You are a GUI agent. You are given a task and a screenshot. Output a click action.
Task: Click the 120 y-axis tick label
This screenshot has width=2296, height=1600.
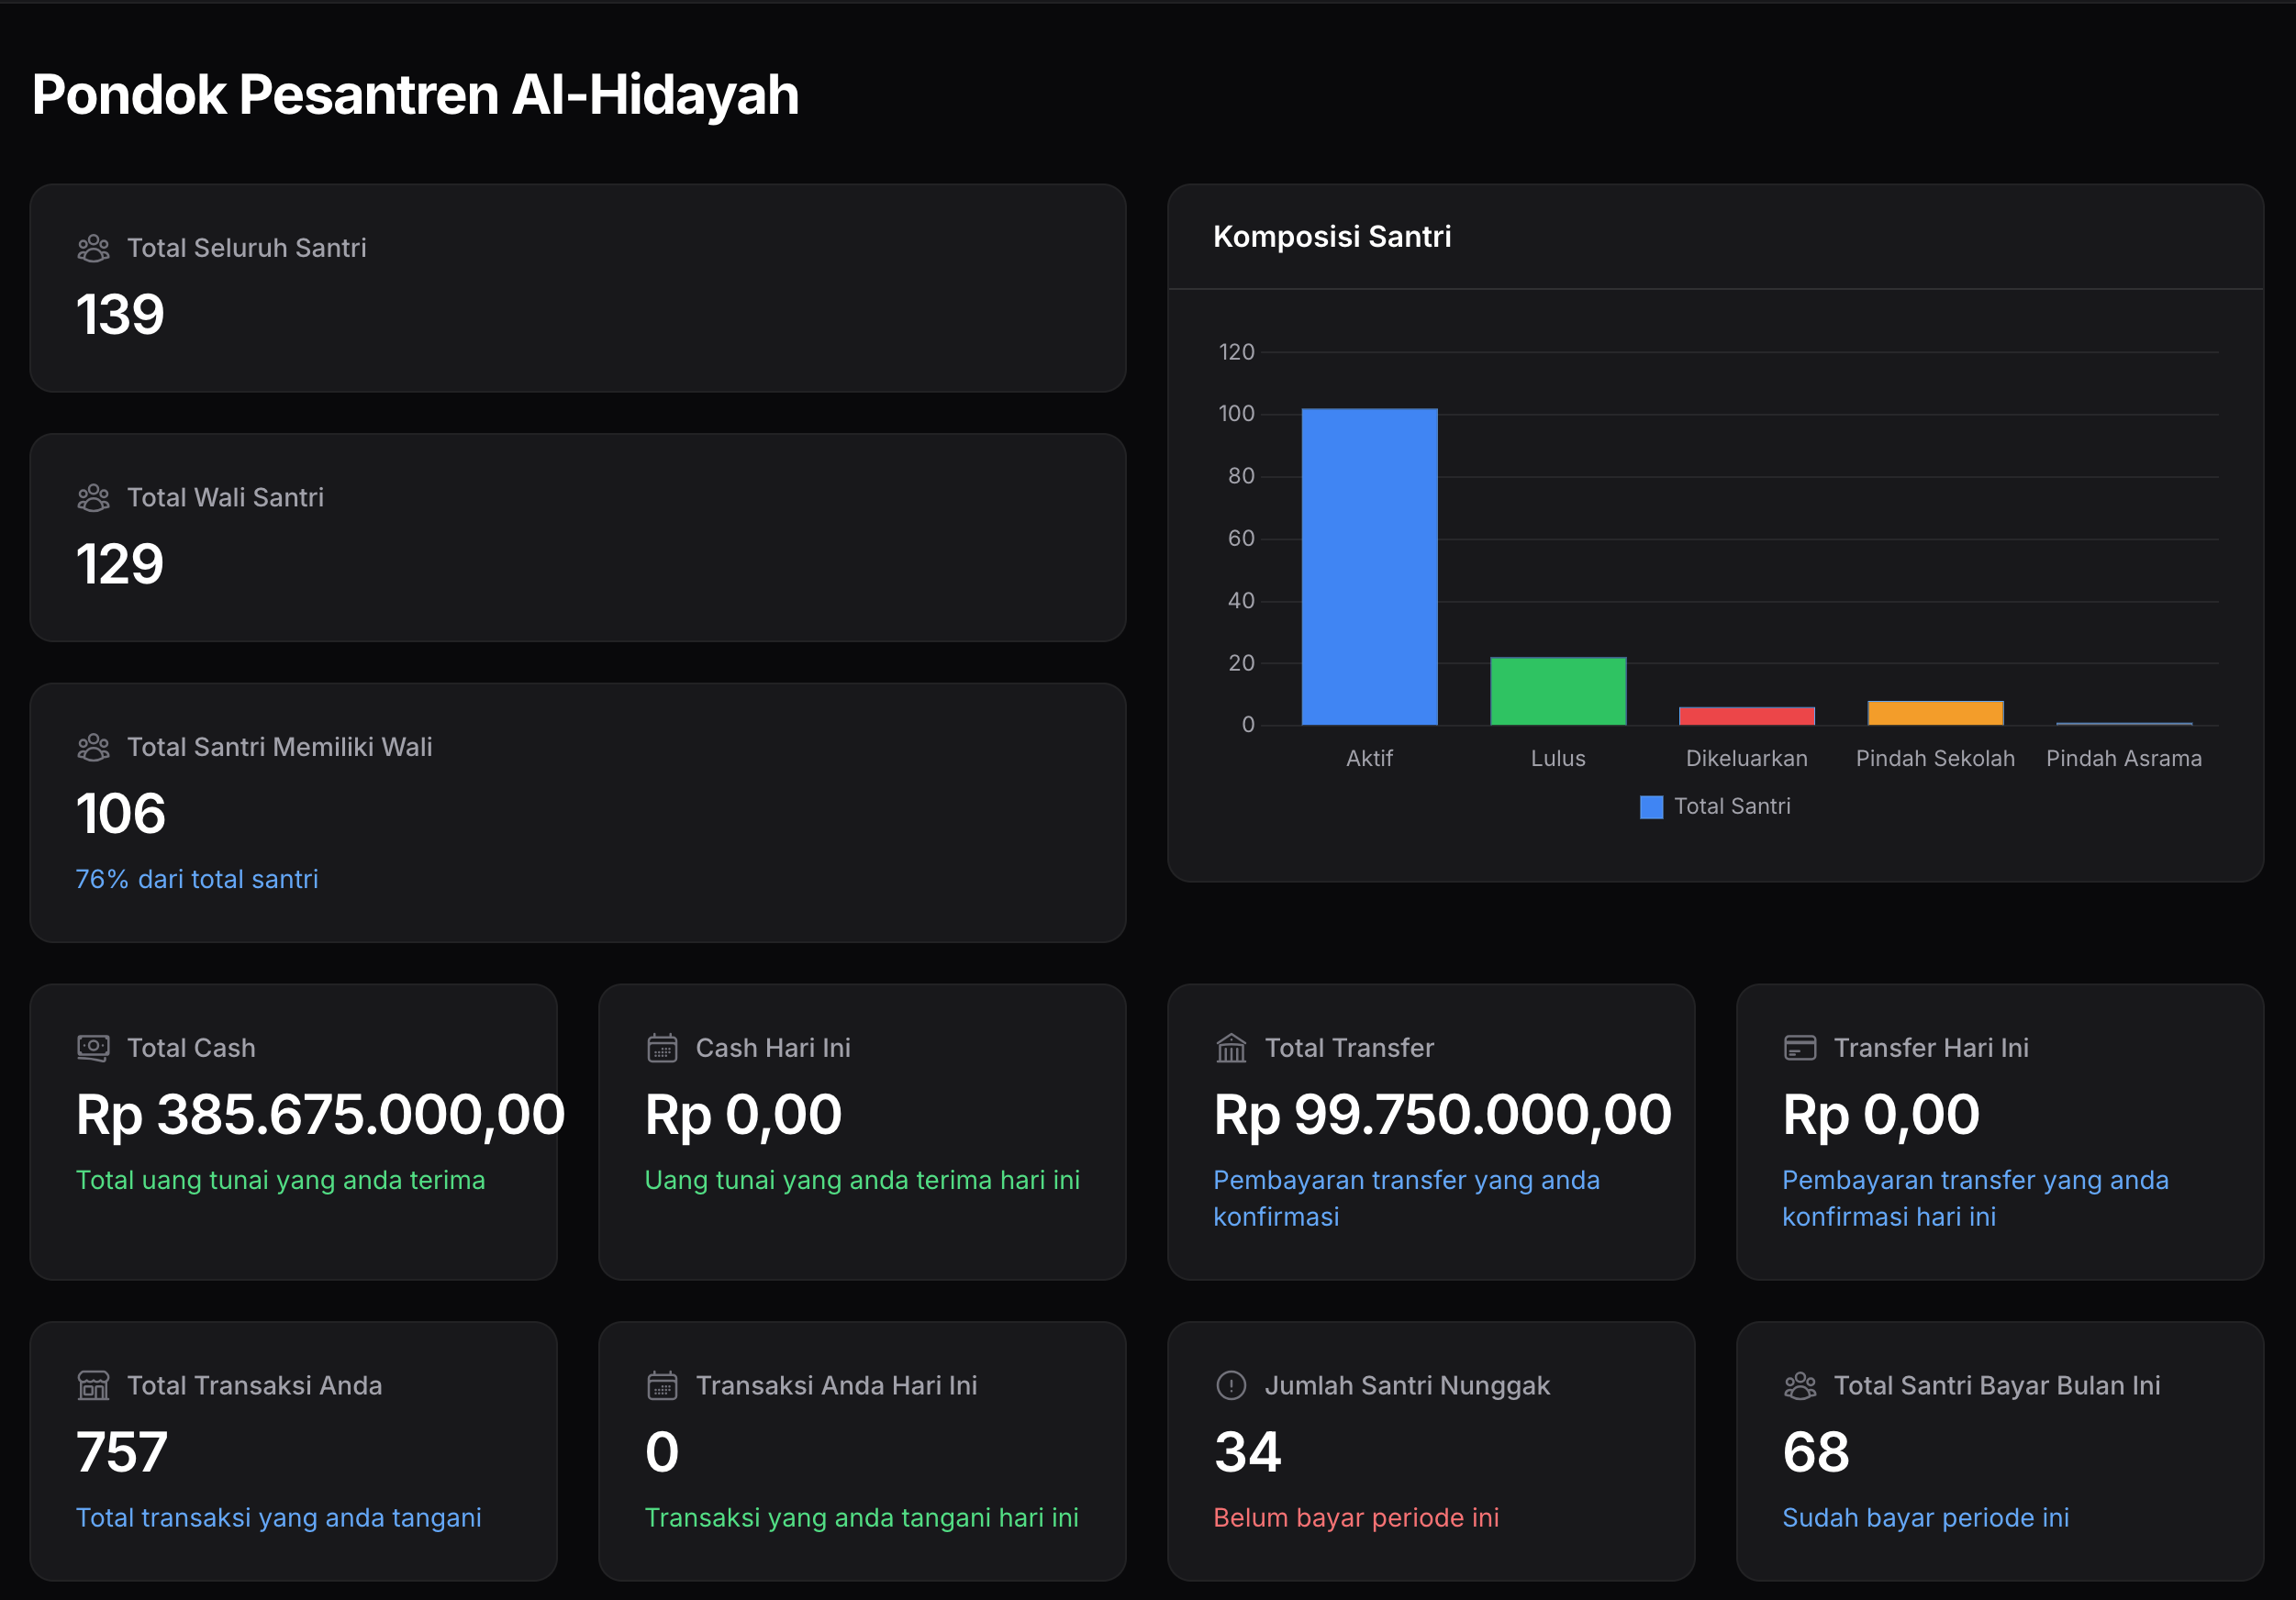click(x=1236, y=352)
